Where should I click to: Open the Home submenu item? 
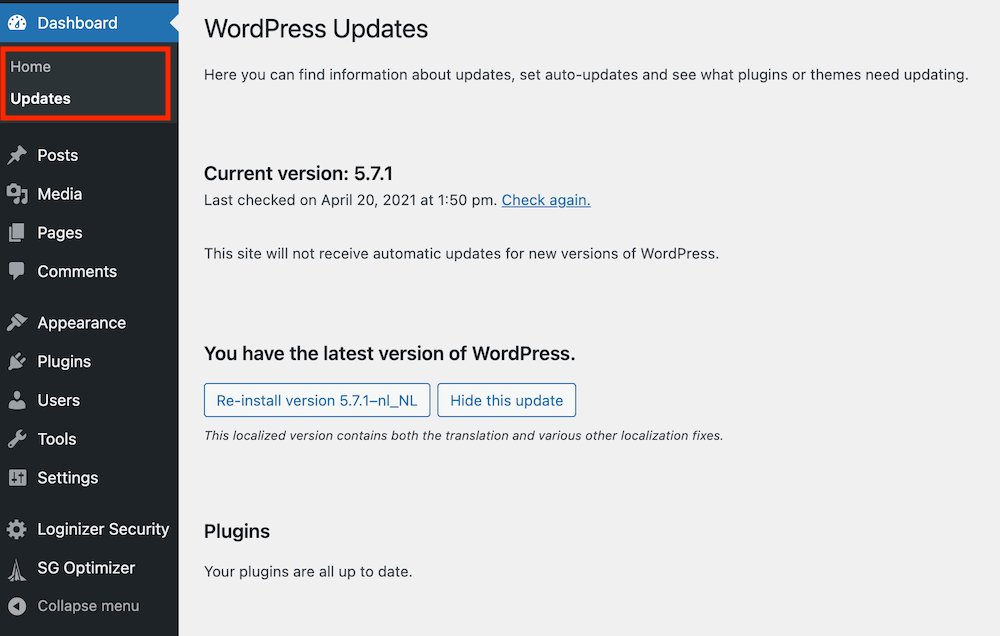(x=29, y=66)
